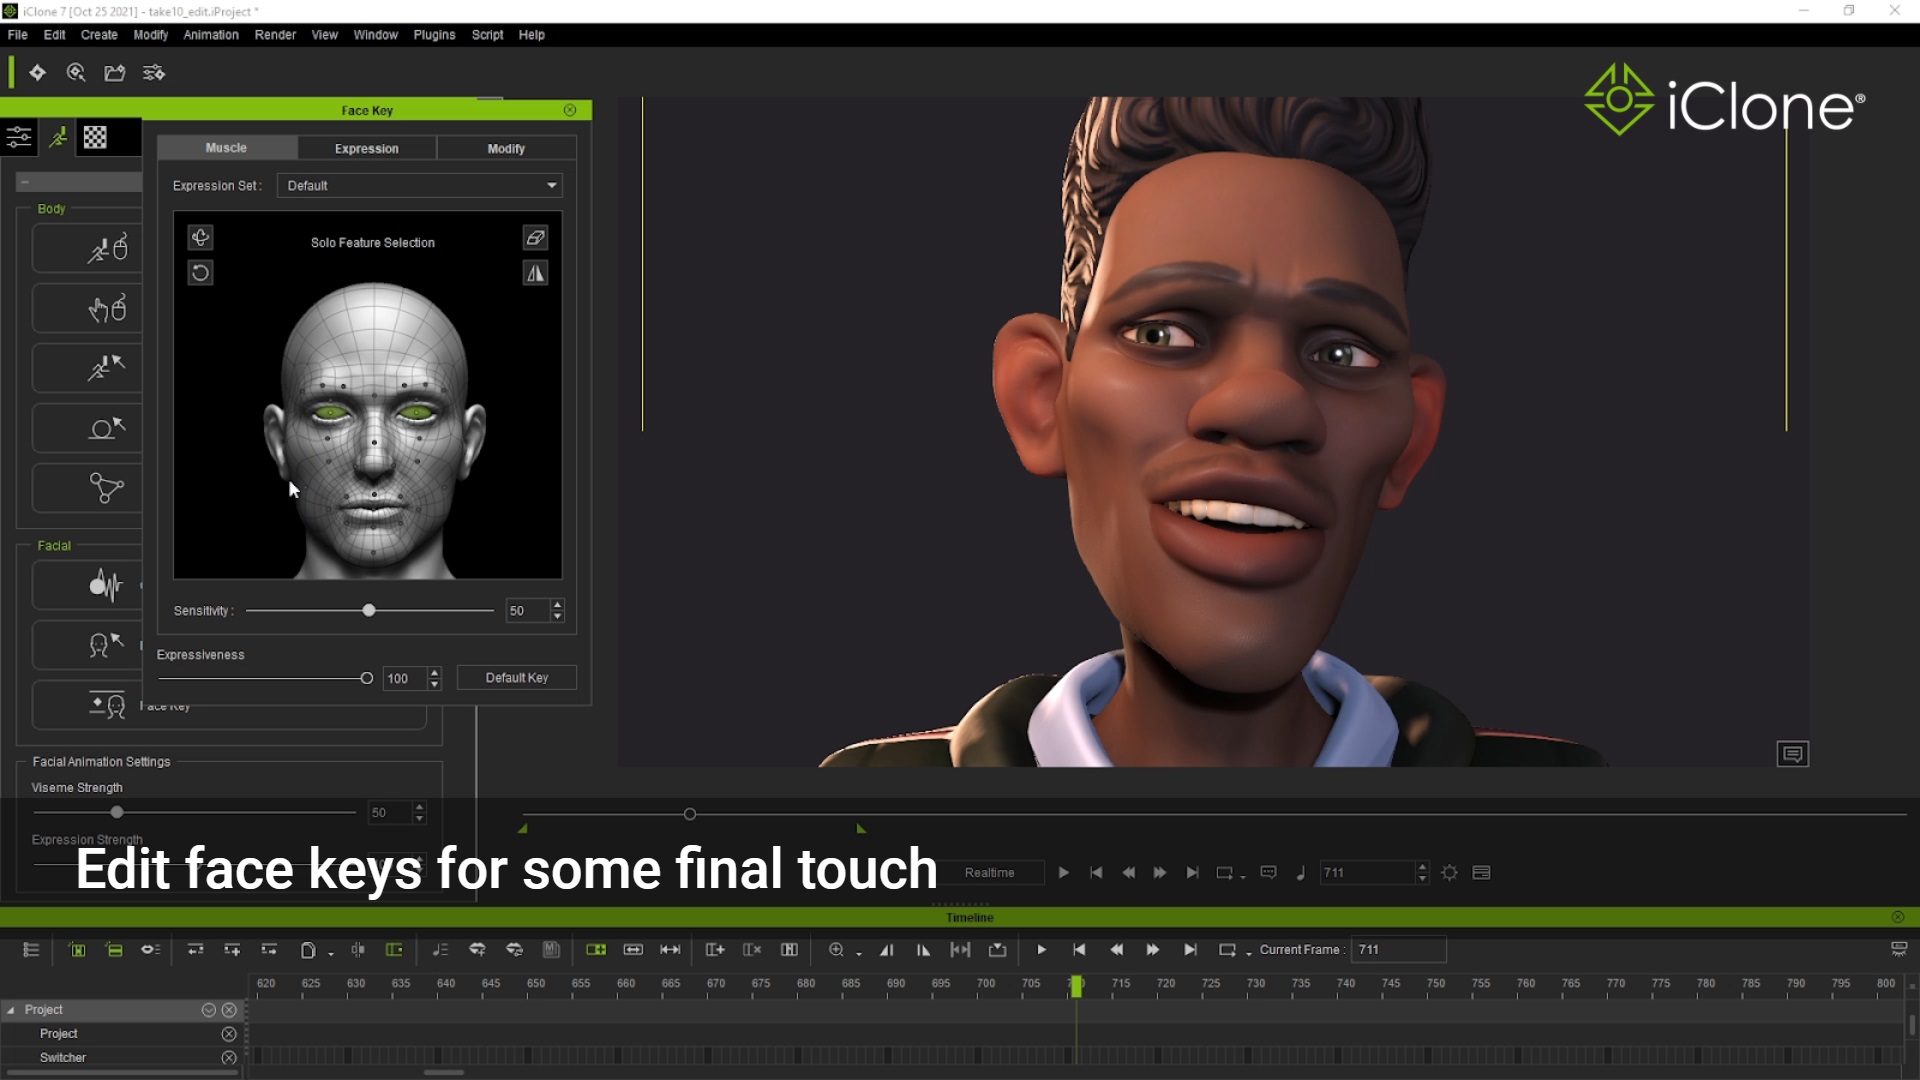The width and height of the screenshot is (1920, 1080).
Task: Click the Viseme Strength slider handle
Action: [117, 812]
